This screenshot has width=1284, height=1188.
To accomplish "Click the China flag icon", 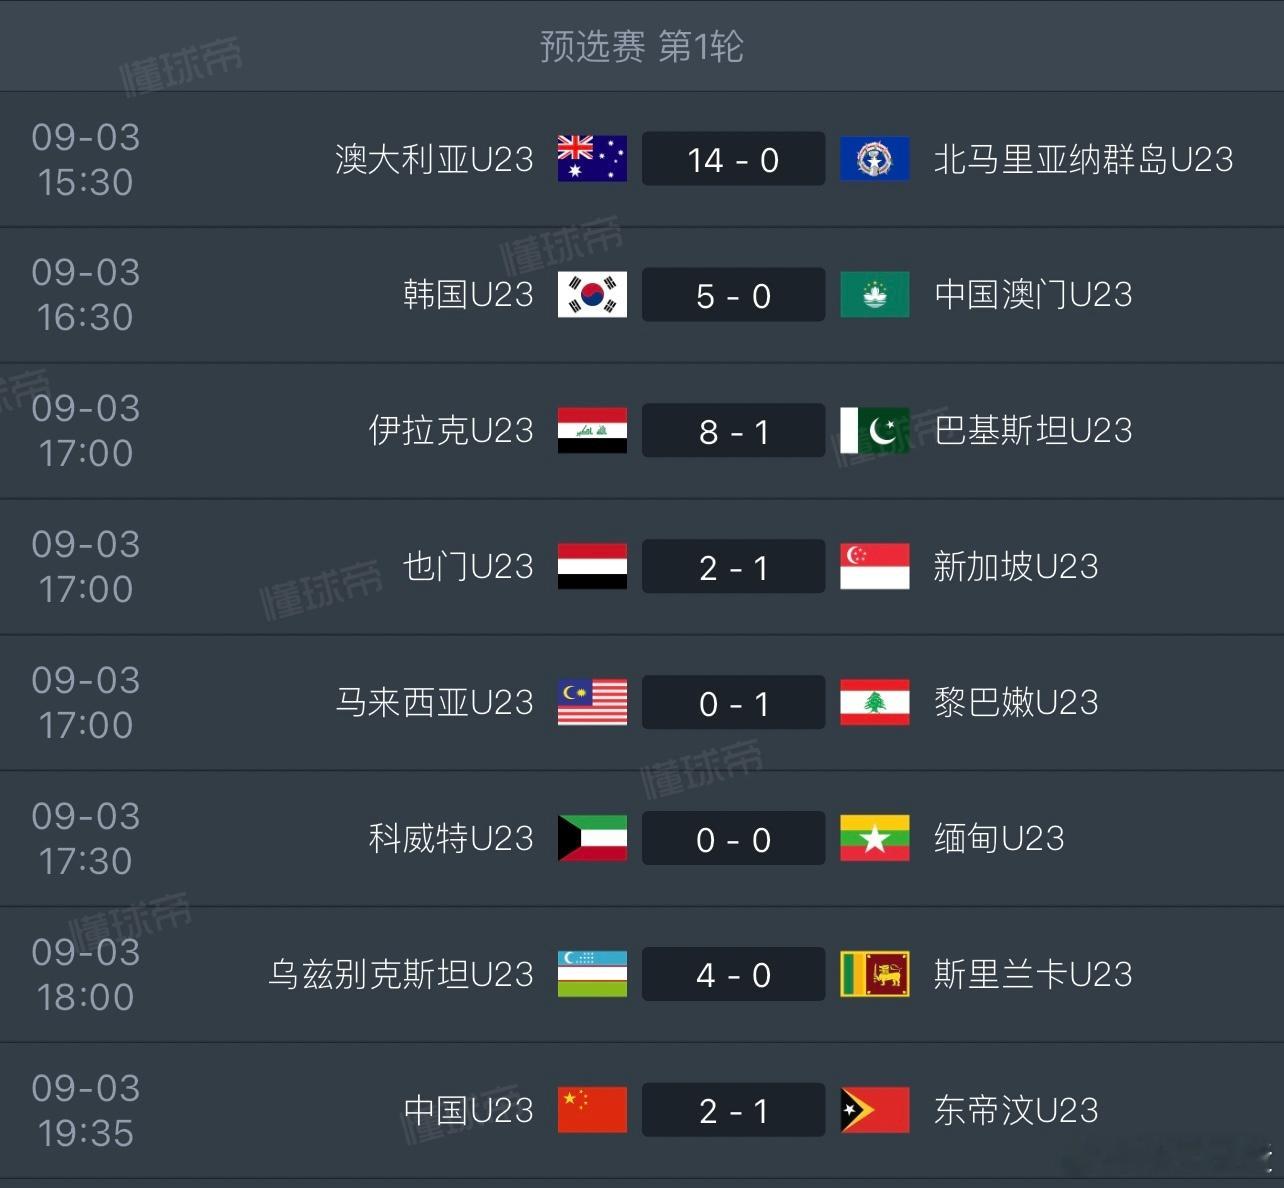I will coord(592,1111).
